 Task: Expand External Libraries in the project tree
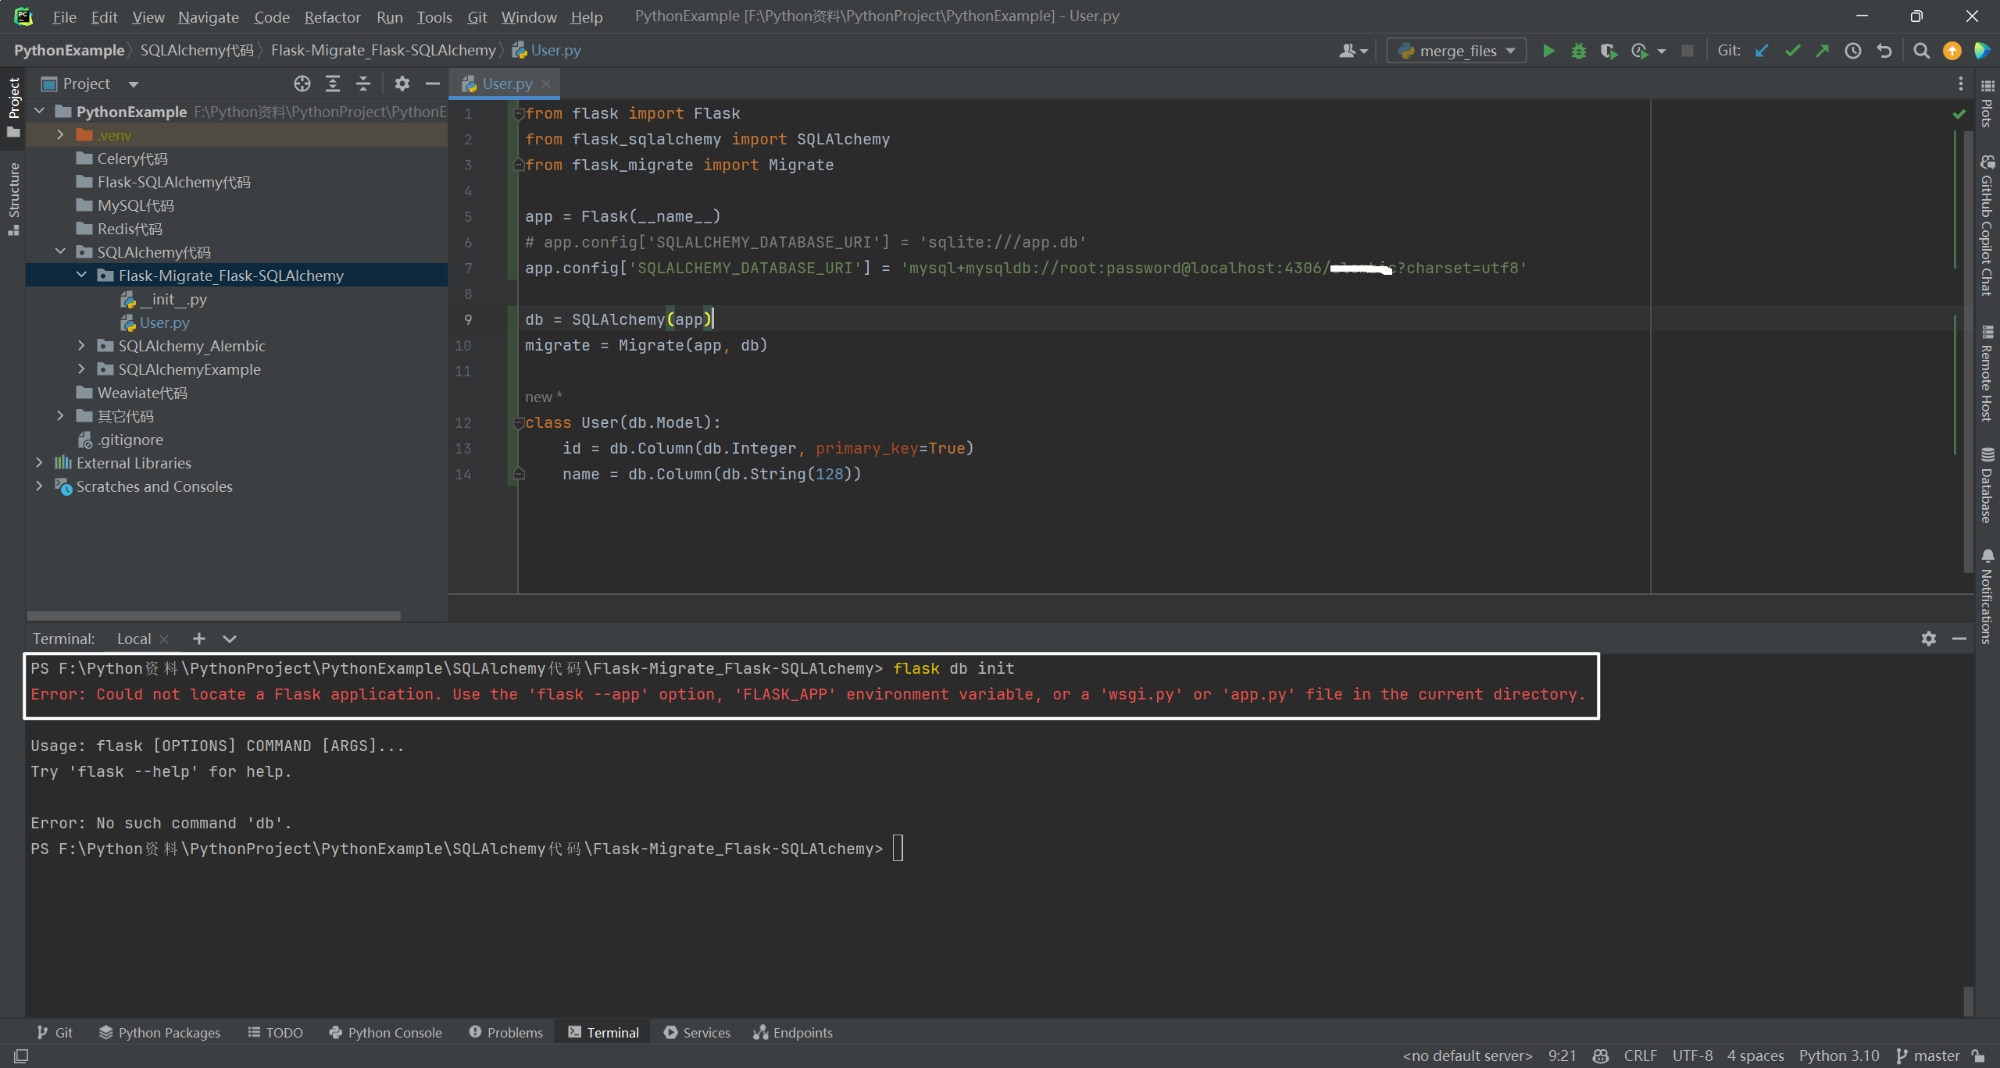point(39,462)
